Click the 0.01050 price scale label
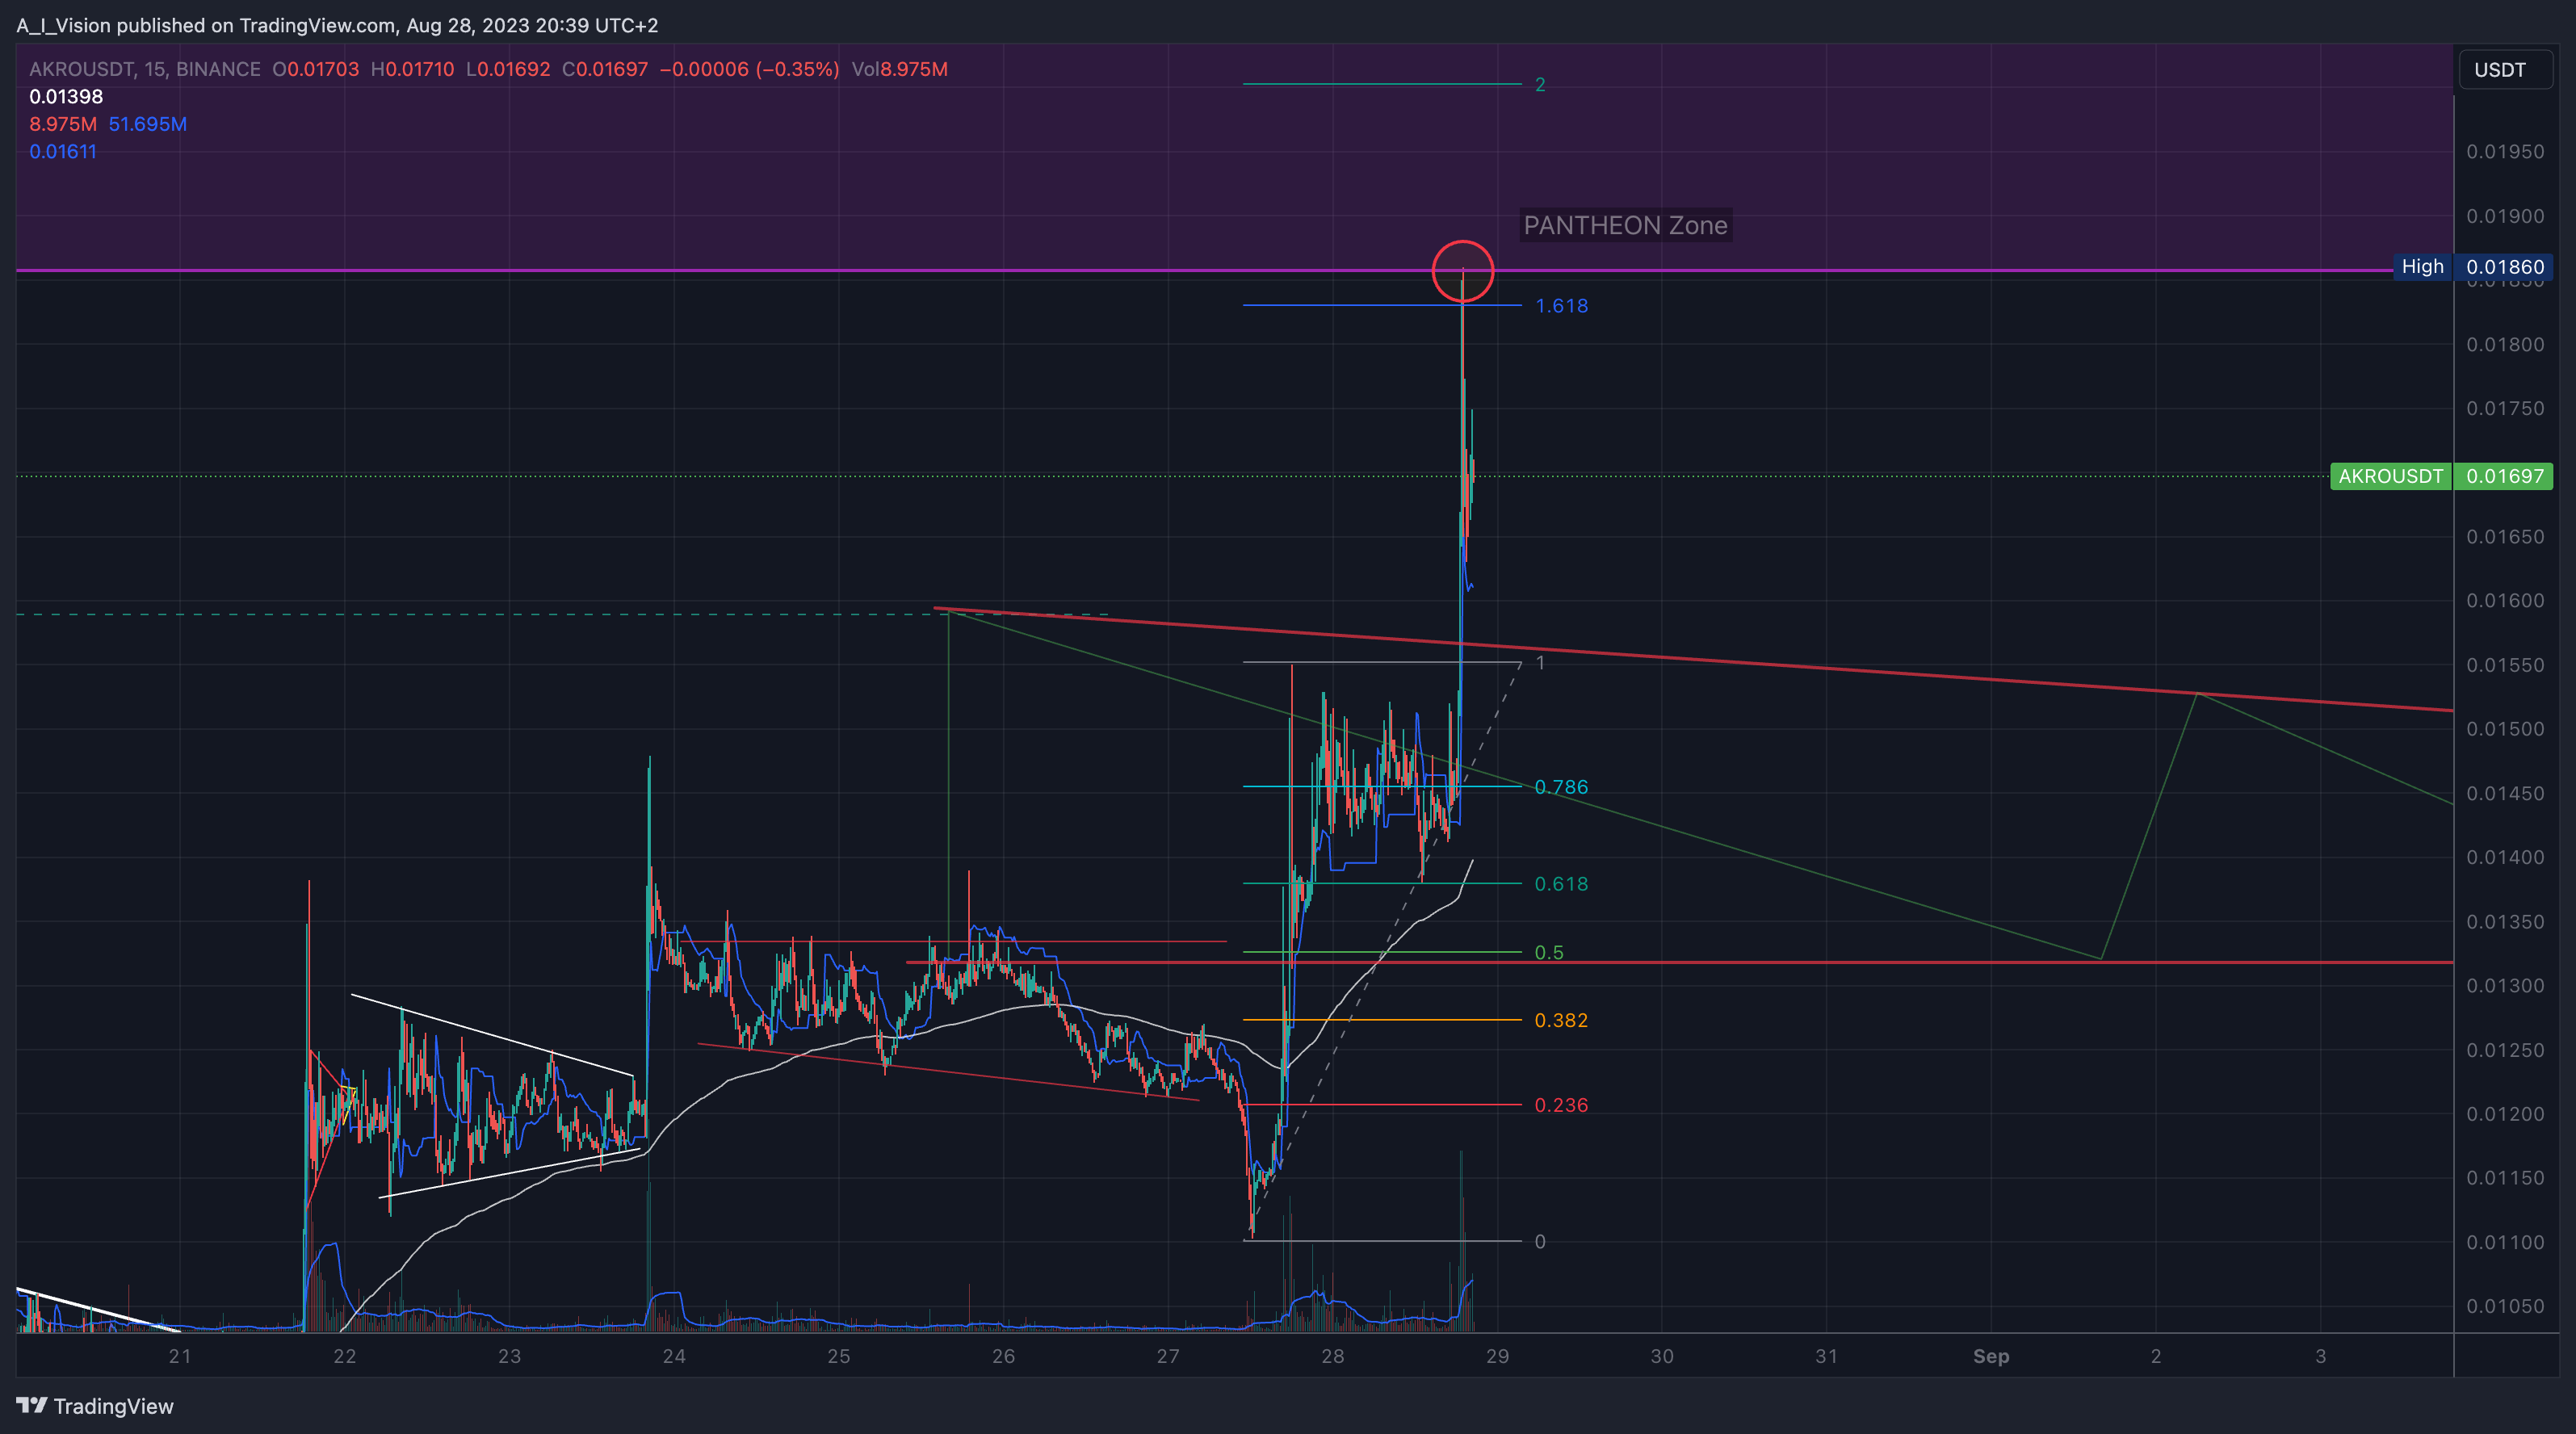Image resolution: width=2576 pixels, height=1434 pixels. 2505,1306
